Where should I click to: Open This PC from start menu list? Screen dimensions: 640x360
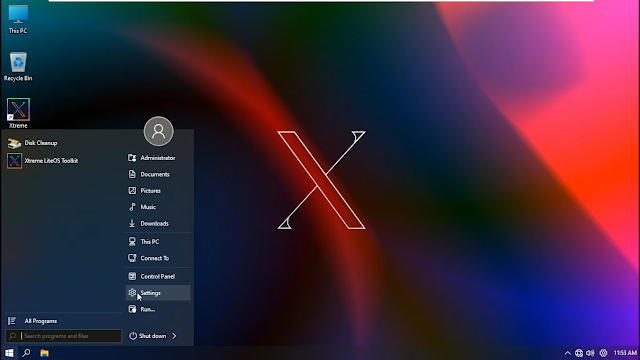158,242
